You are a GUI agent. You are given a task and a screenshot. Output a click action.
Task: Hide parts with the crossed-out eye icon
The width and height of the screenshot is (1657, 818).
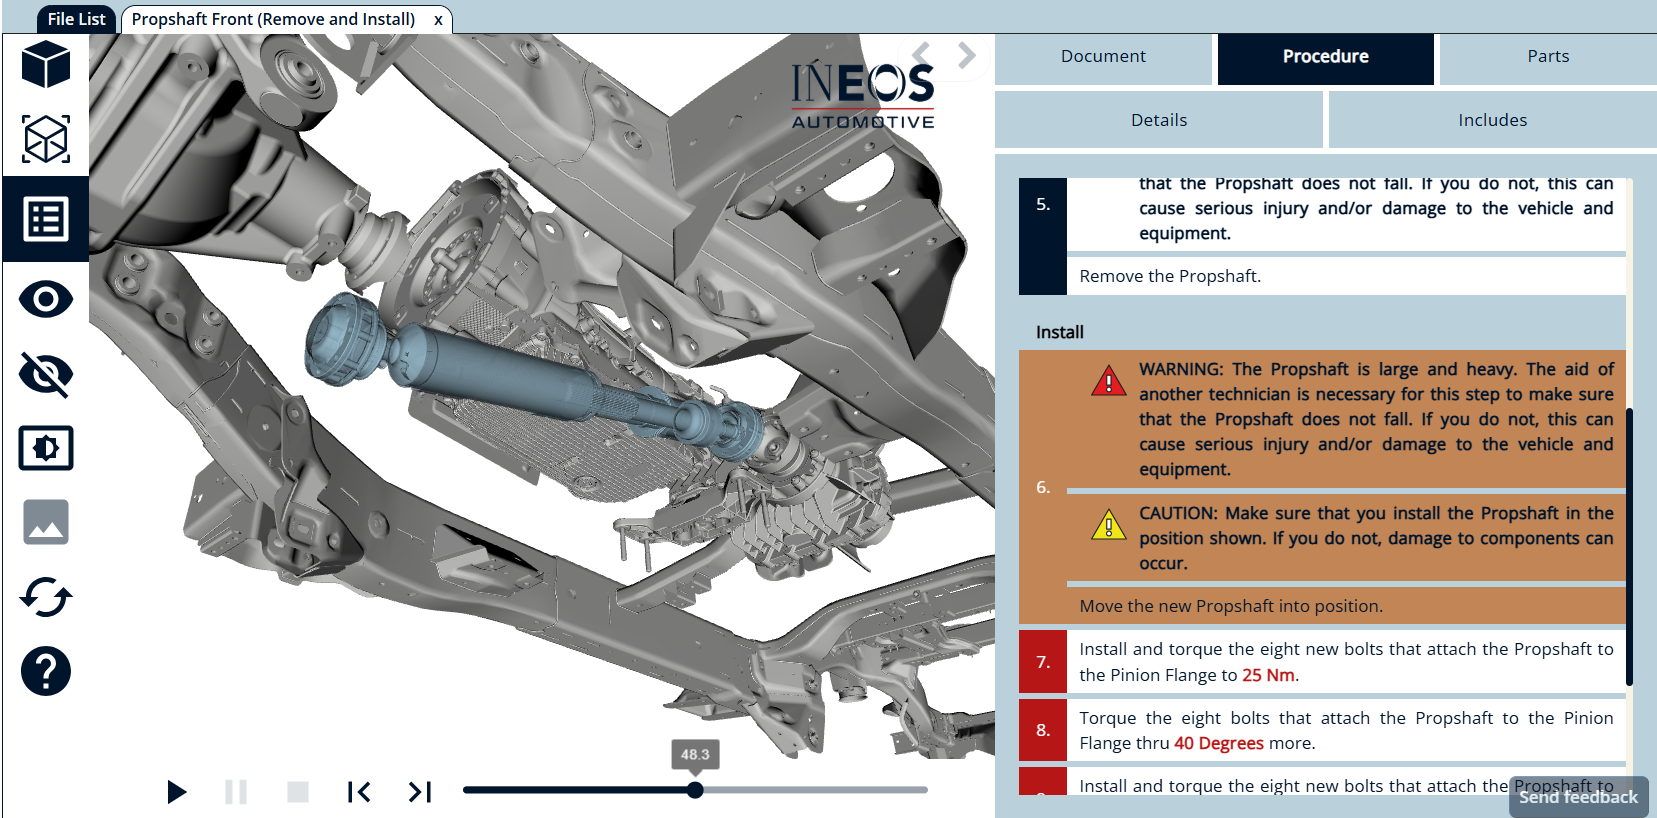coord(46,375)
